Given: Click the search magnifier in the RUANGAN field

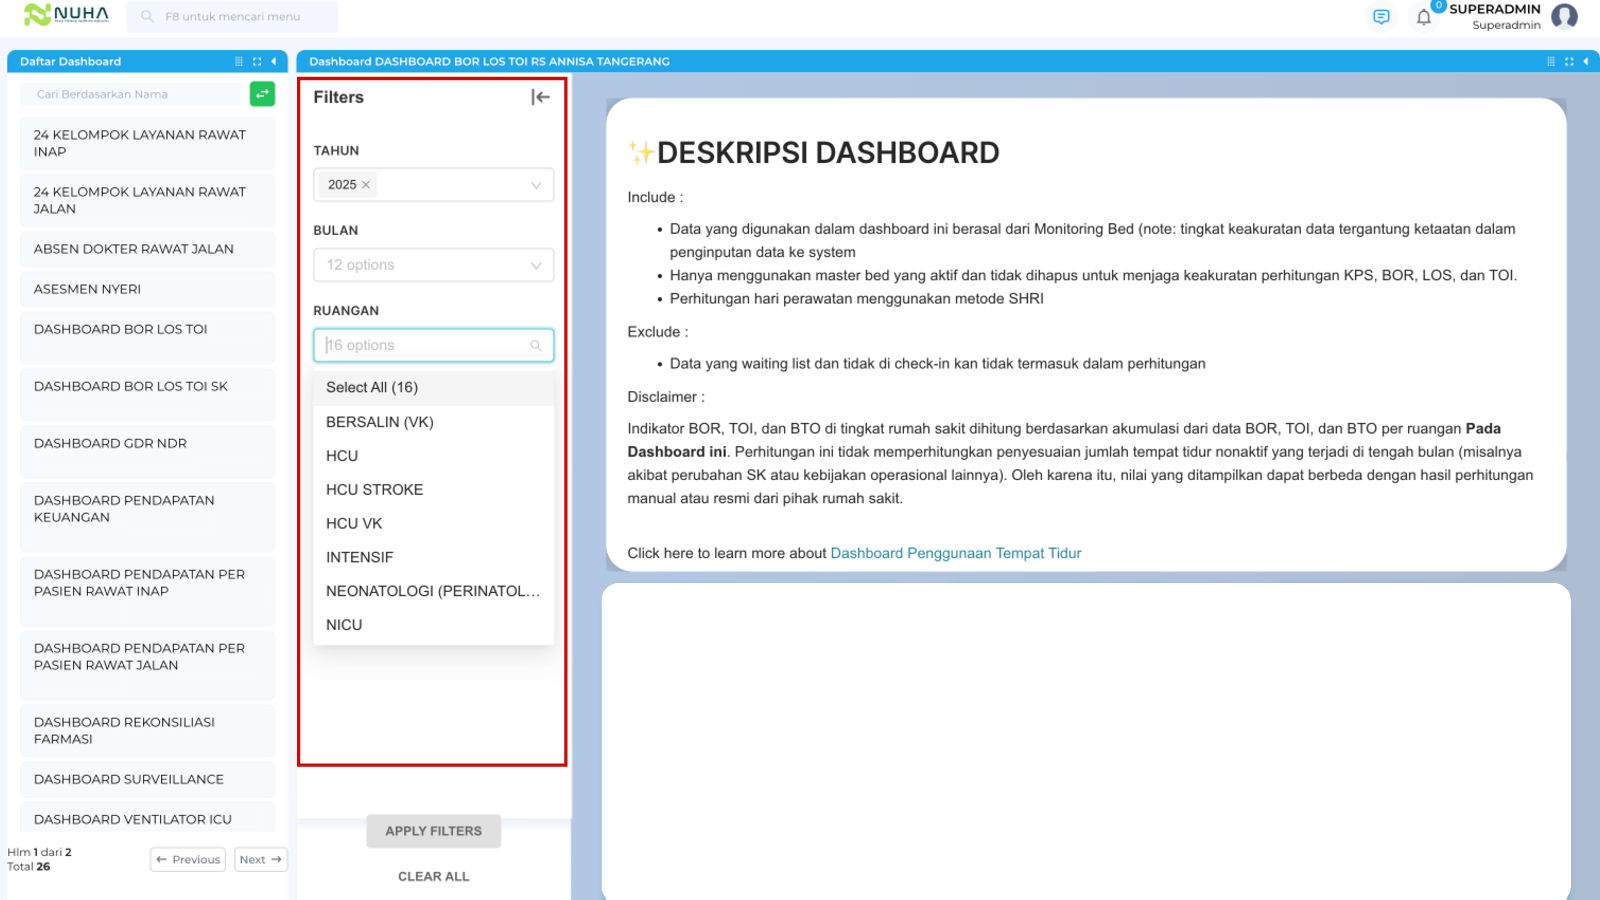Looking at the screenshot, I should (x=536, y=346).
